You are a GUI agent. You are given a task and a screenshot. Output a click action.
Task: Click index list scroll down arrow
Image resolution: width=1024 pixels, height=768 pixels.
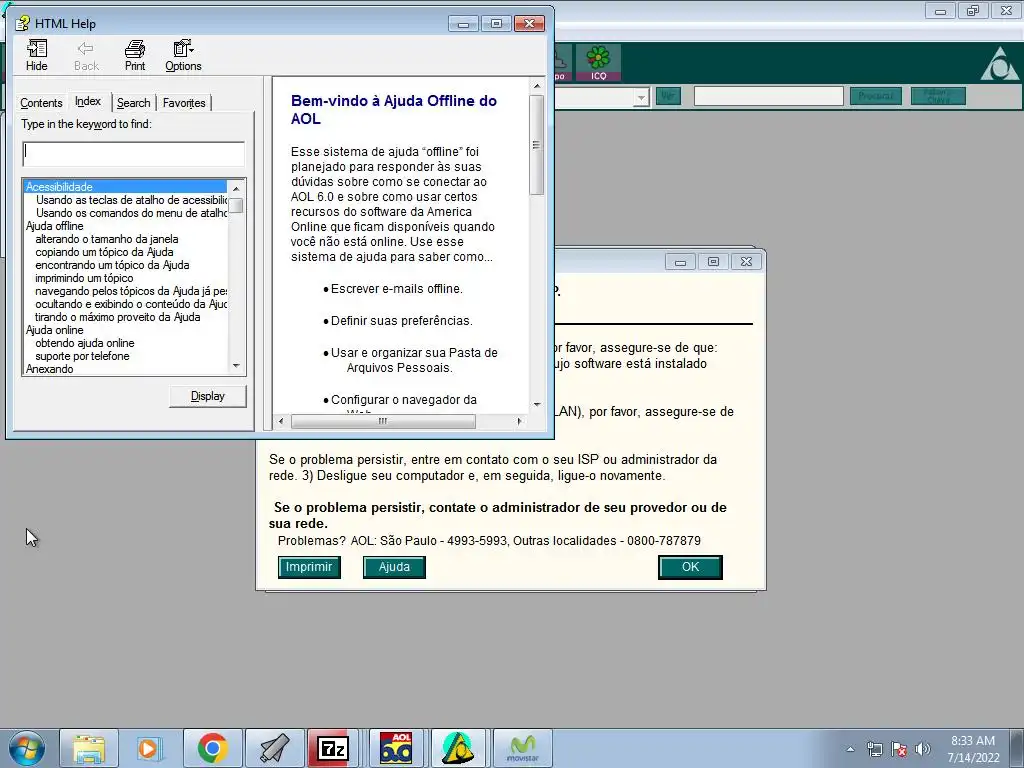pyautogui.click(x=236, y=366)
